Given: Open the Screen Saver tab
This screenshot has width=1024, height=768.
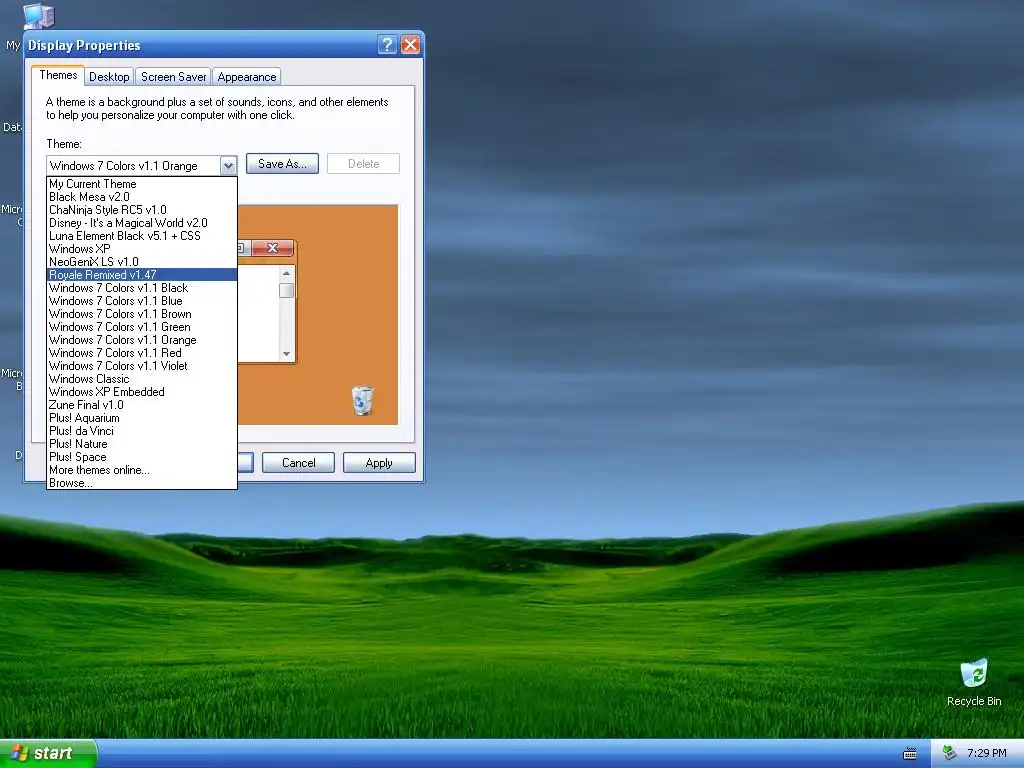Looking at the screenshot, I should (173, 76).
